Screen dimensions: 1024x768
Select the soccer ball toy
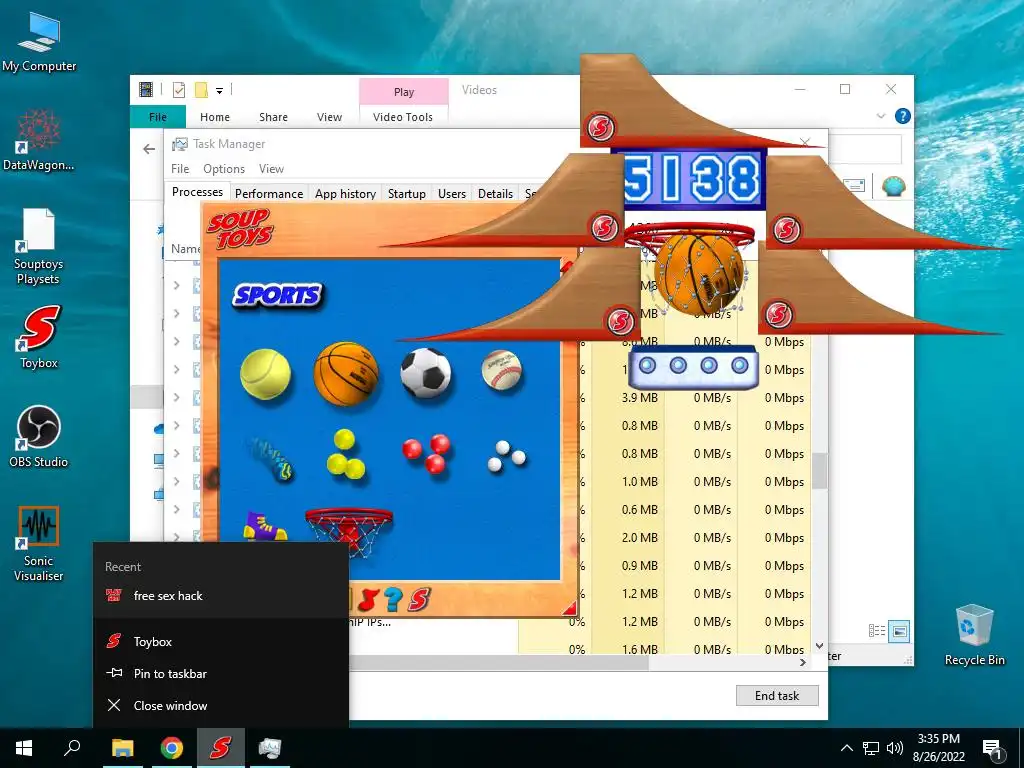point(425,373)
